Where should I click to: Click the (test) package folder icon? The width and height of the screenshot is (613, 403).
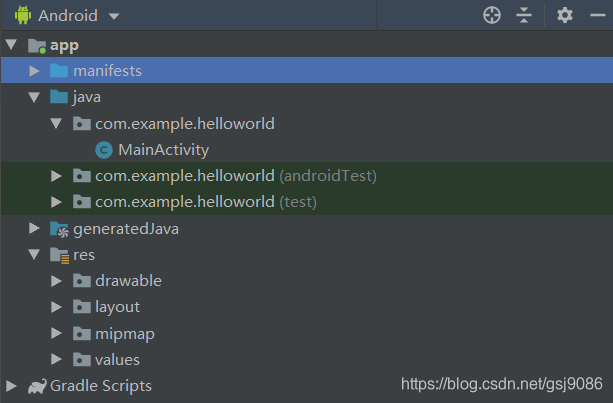click(82, 202)
